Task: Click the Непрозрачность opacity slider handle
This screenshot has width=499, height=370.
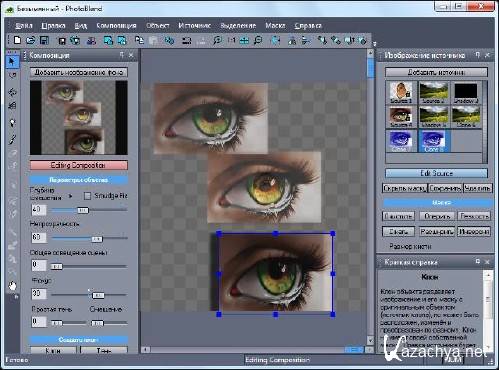Action: (x=97, y=239)
